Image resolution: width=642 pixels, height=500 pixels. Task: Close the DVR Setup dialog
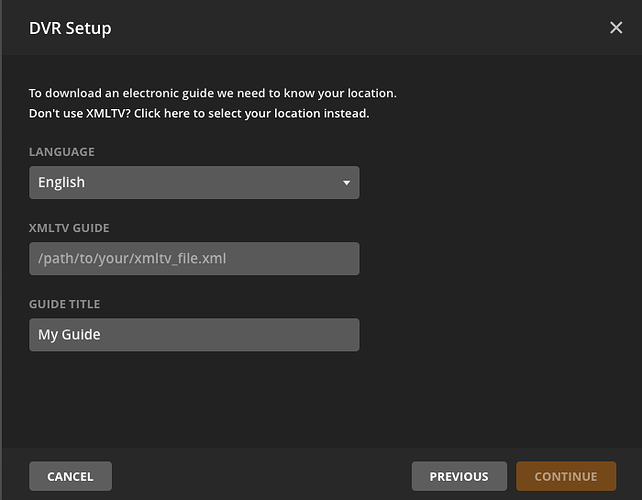tap(616, 28)
